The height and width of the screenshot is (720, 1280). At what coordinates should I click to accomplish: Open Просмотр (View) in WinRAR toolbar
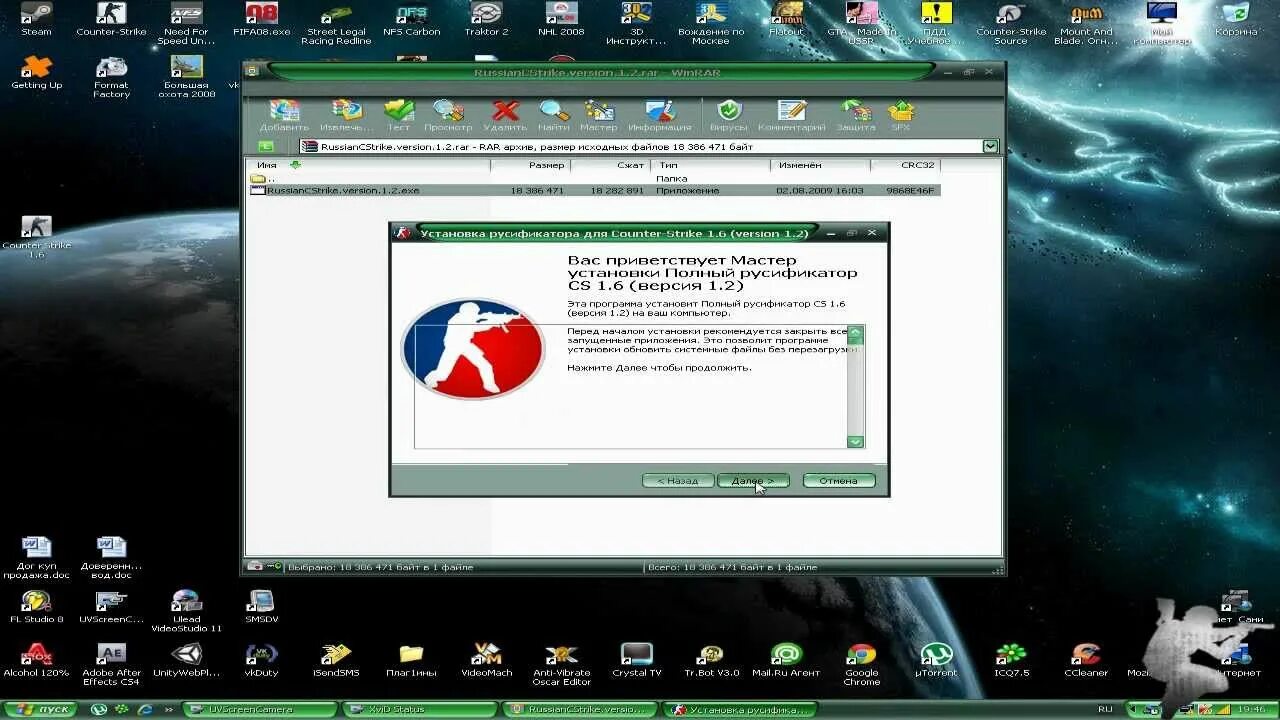click(448, 115)
